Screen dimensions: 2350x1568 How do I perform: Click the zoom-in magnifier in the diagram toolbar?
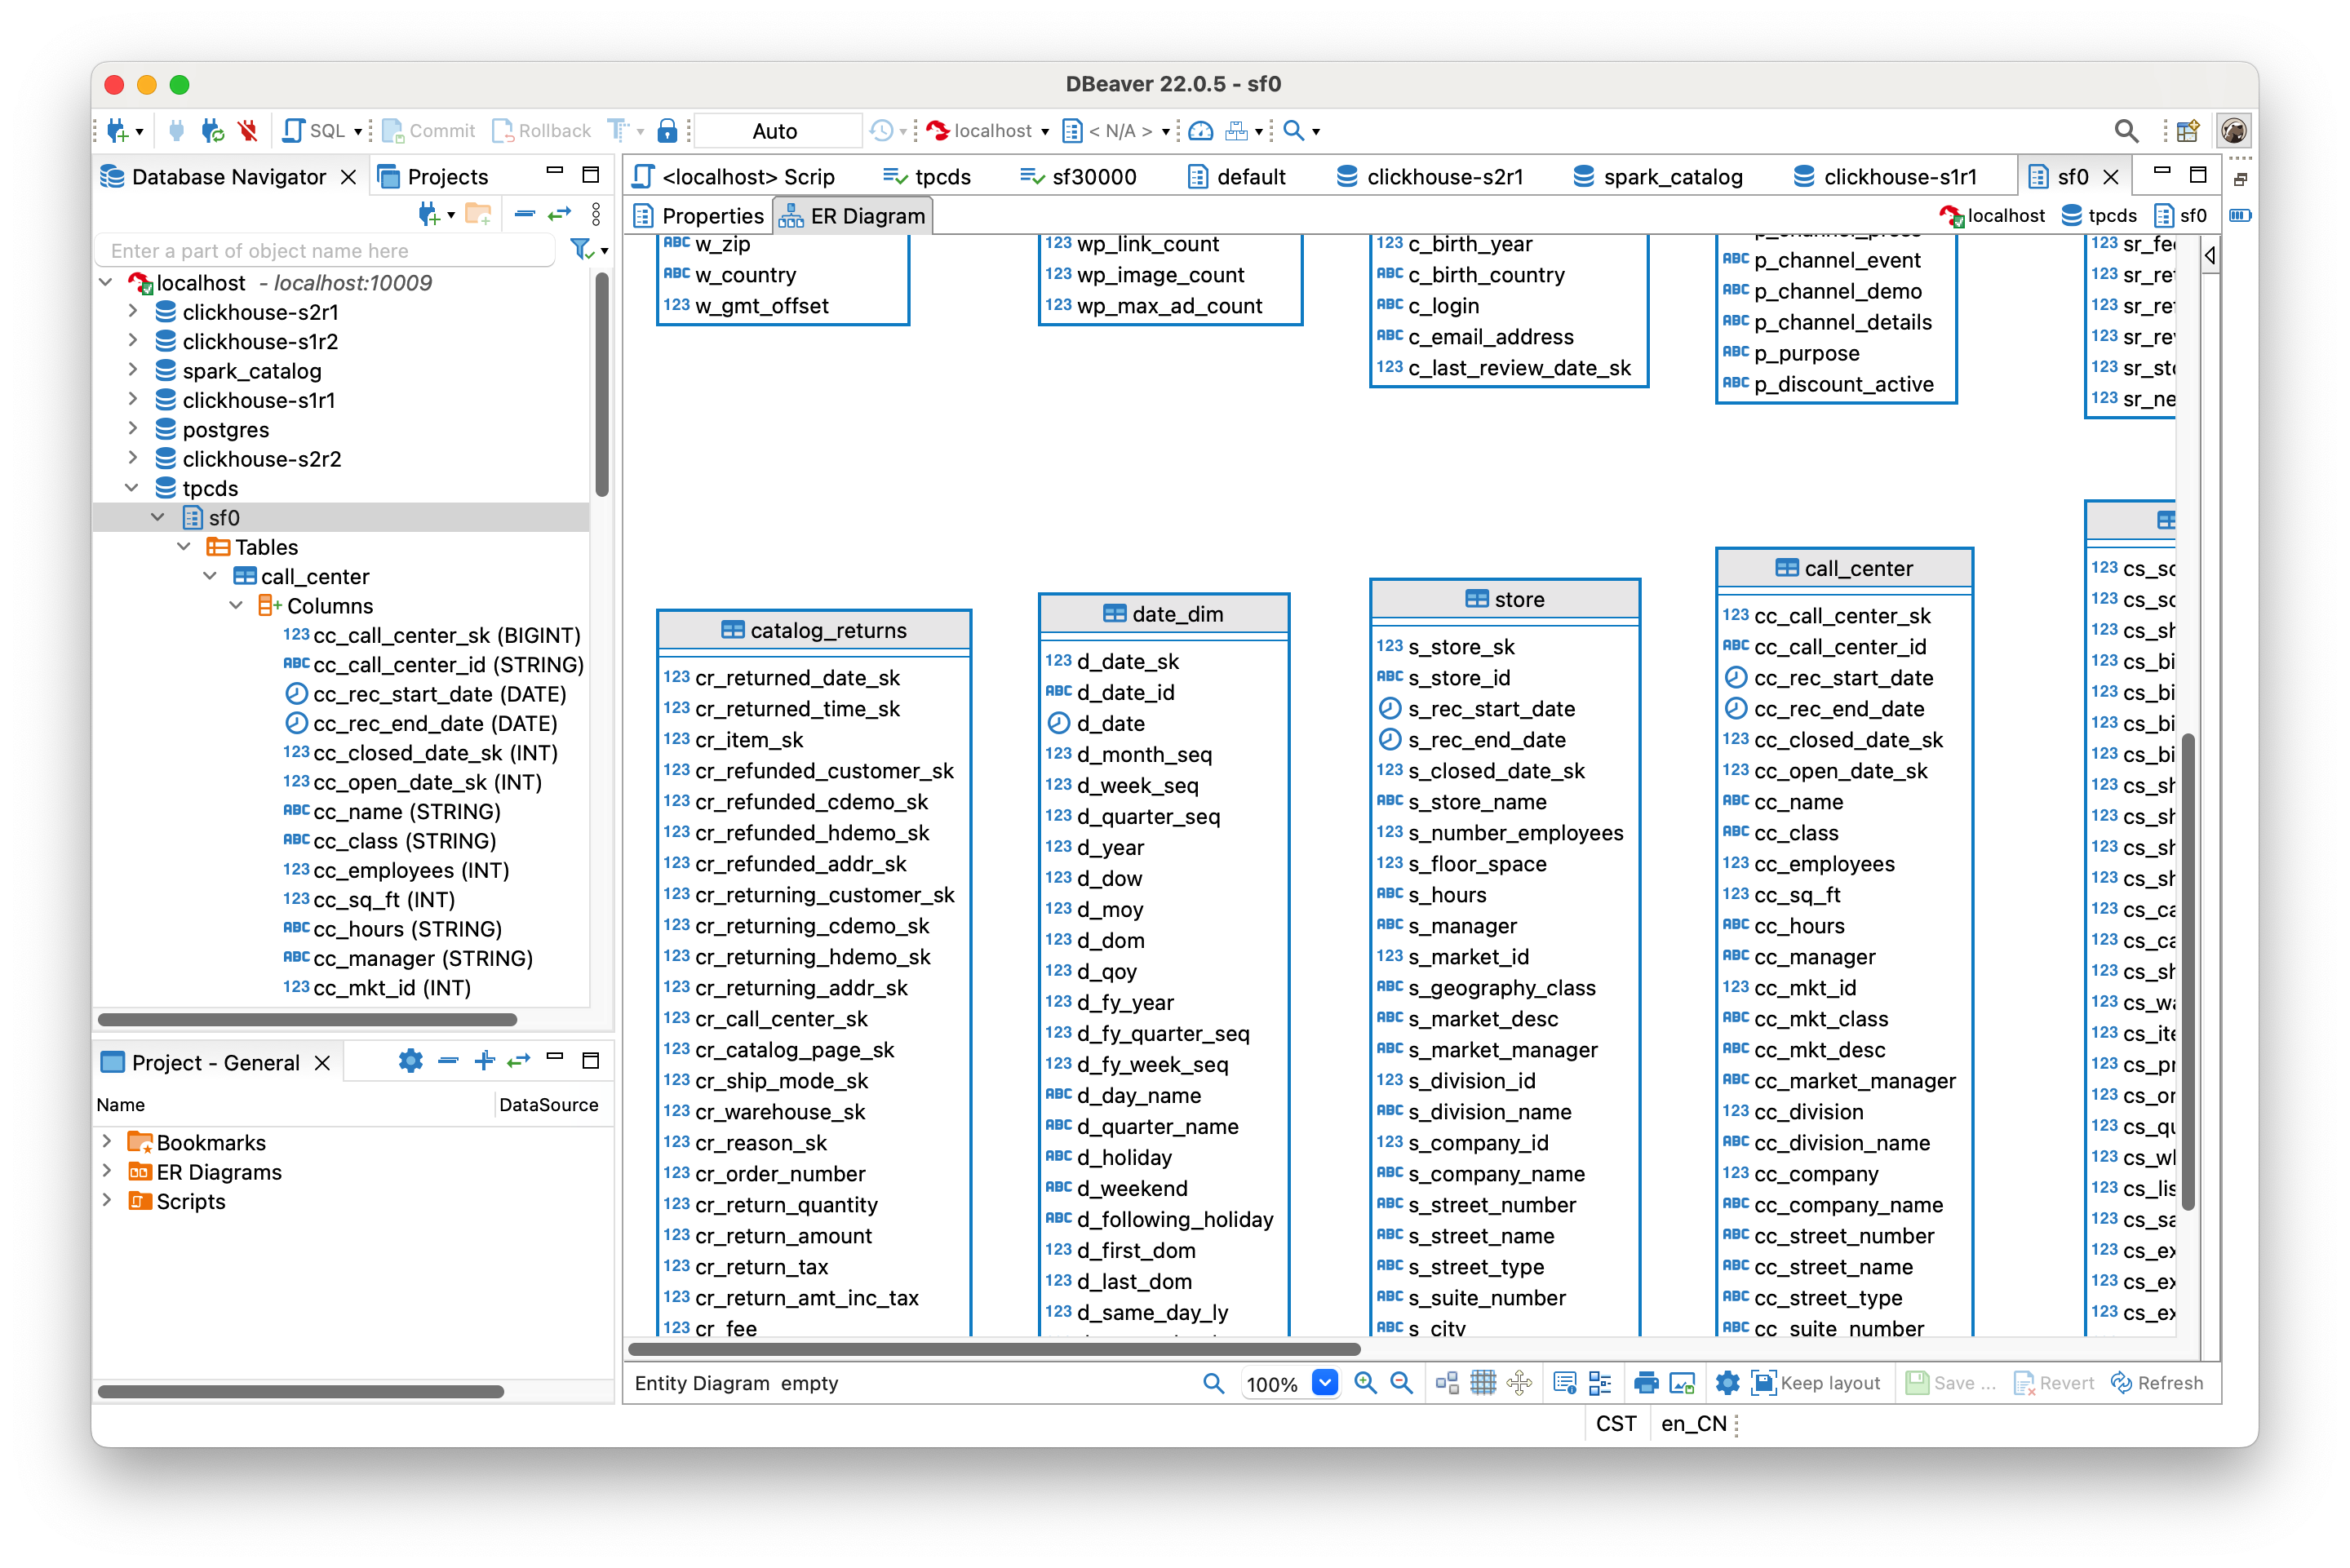pos(1366,1383)
